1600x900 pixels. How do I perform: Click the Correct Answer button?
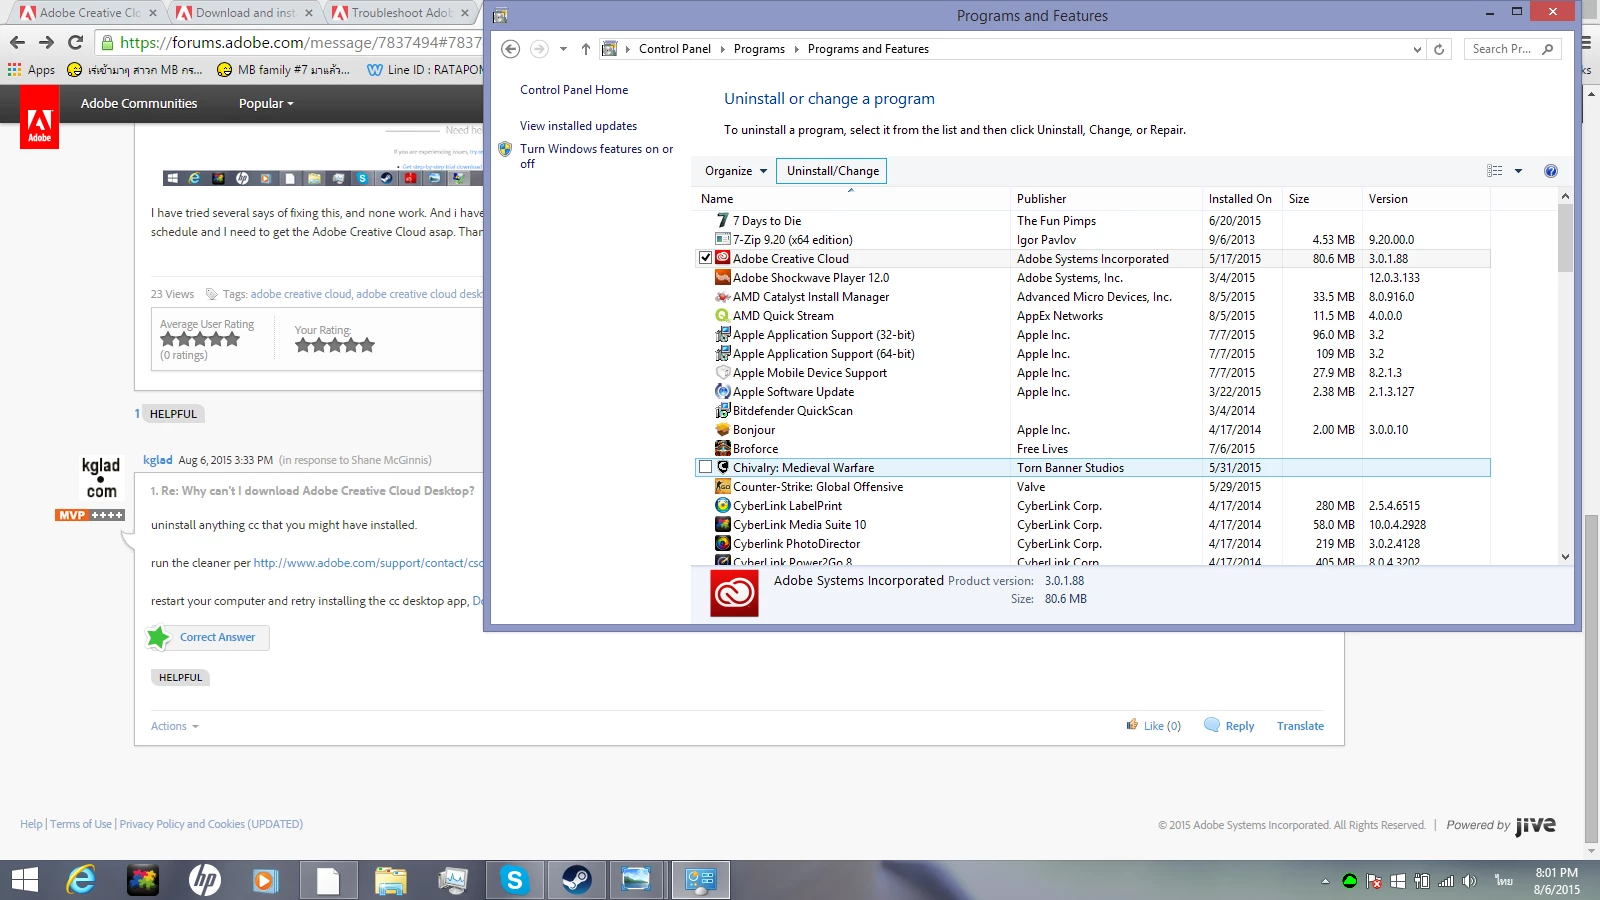208,637
